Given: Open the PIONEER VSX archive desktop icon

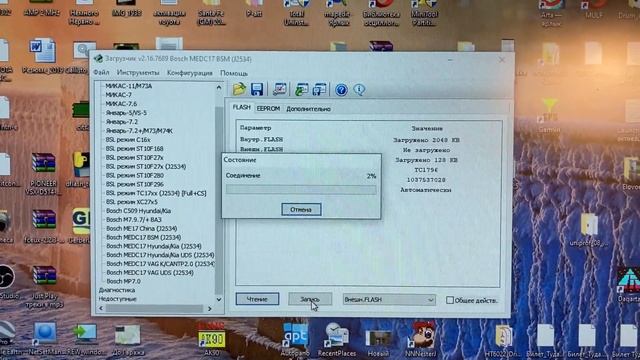Looking at the screenshot, I should tap(44, 173).
